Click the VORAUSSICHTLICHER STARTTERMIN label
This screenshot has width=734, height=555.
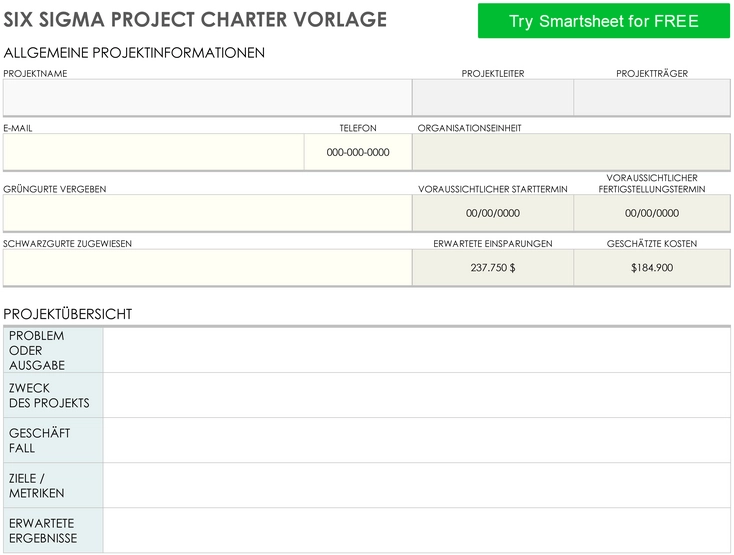(493, 189)
